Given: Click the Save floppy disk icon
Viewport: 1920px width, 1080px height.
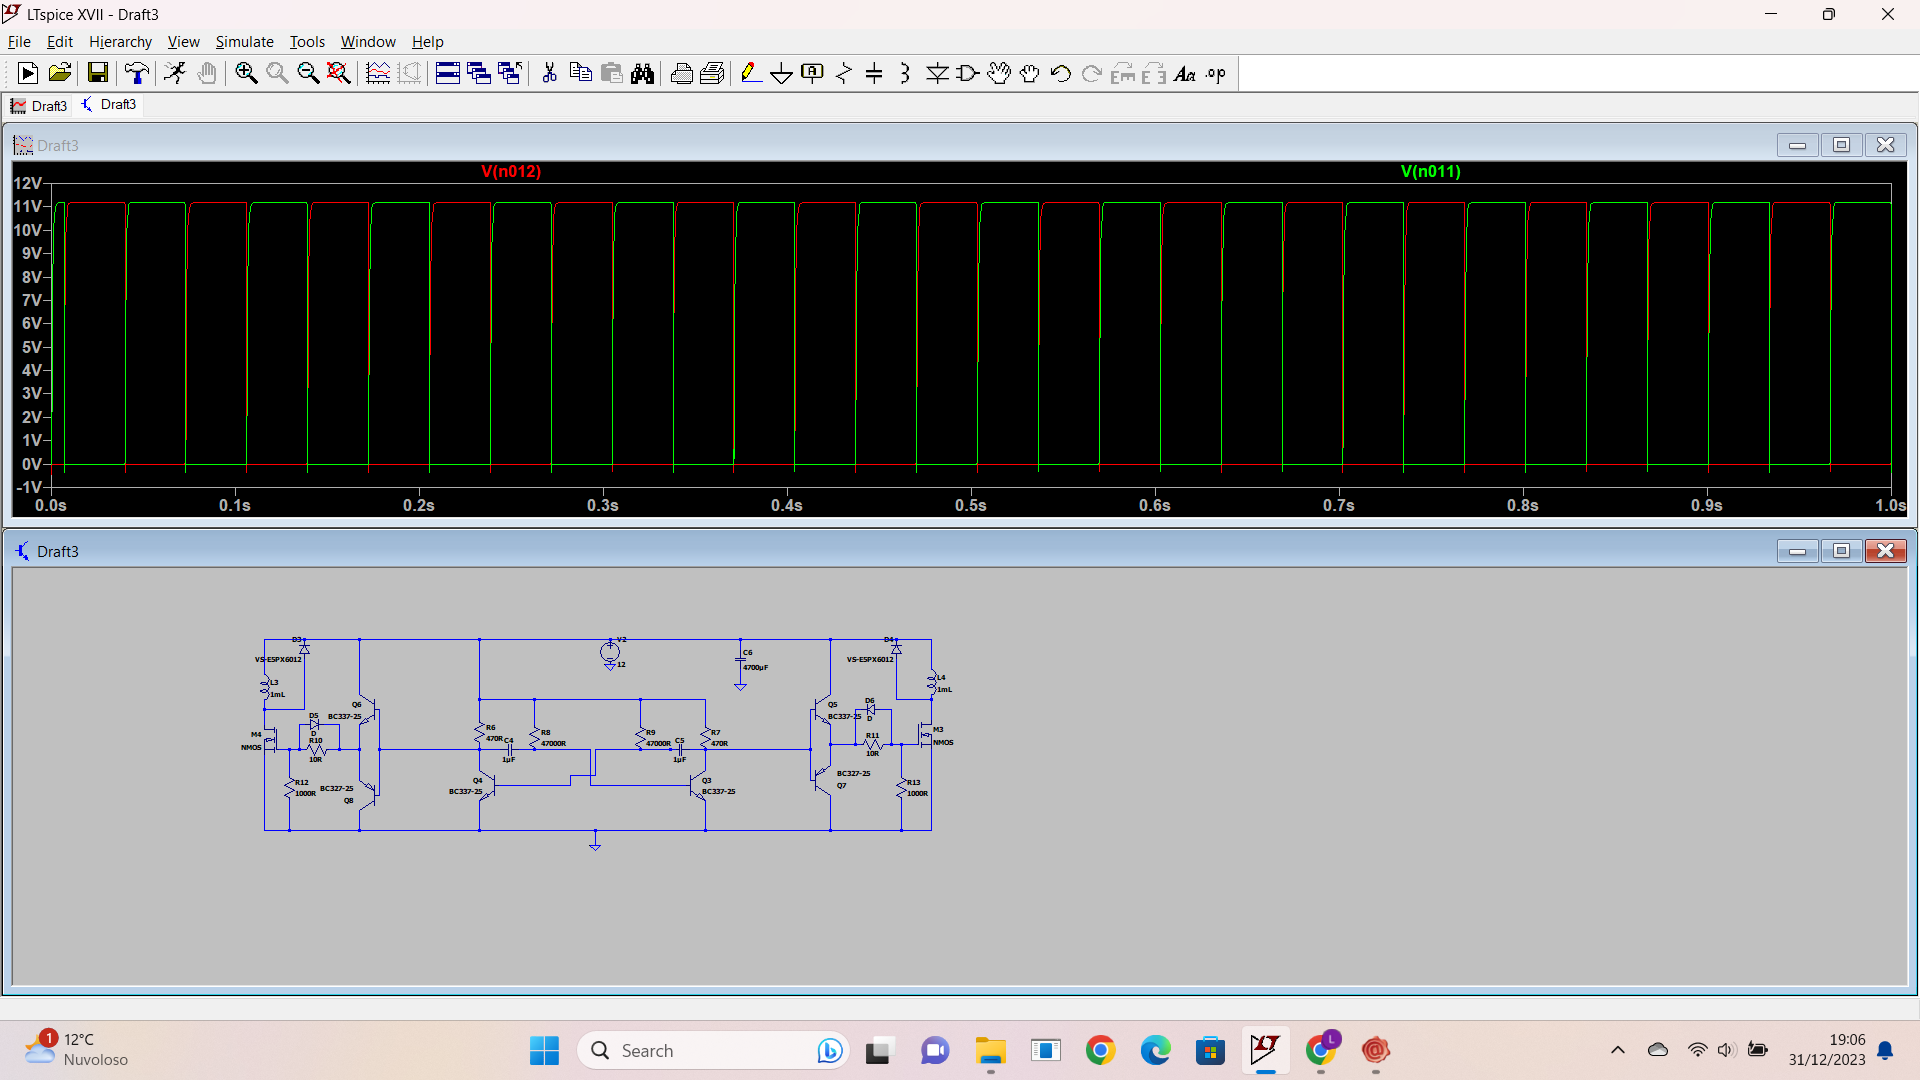Looking at the screenshot, I should point(97,73).
